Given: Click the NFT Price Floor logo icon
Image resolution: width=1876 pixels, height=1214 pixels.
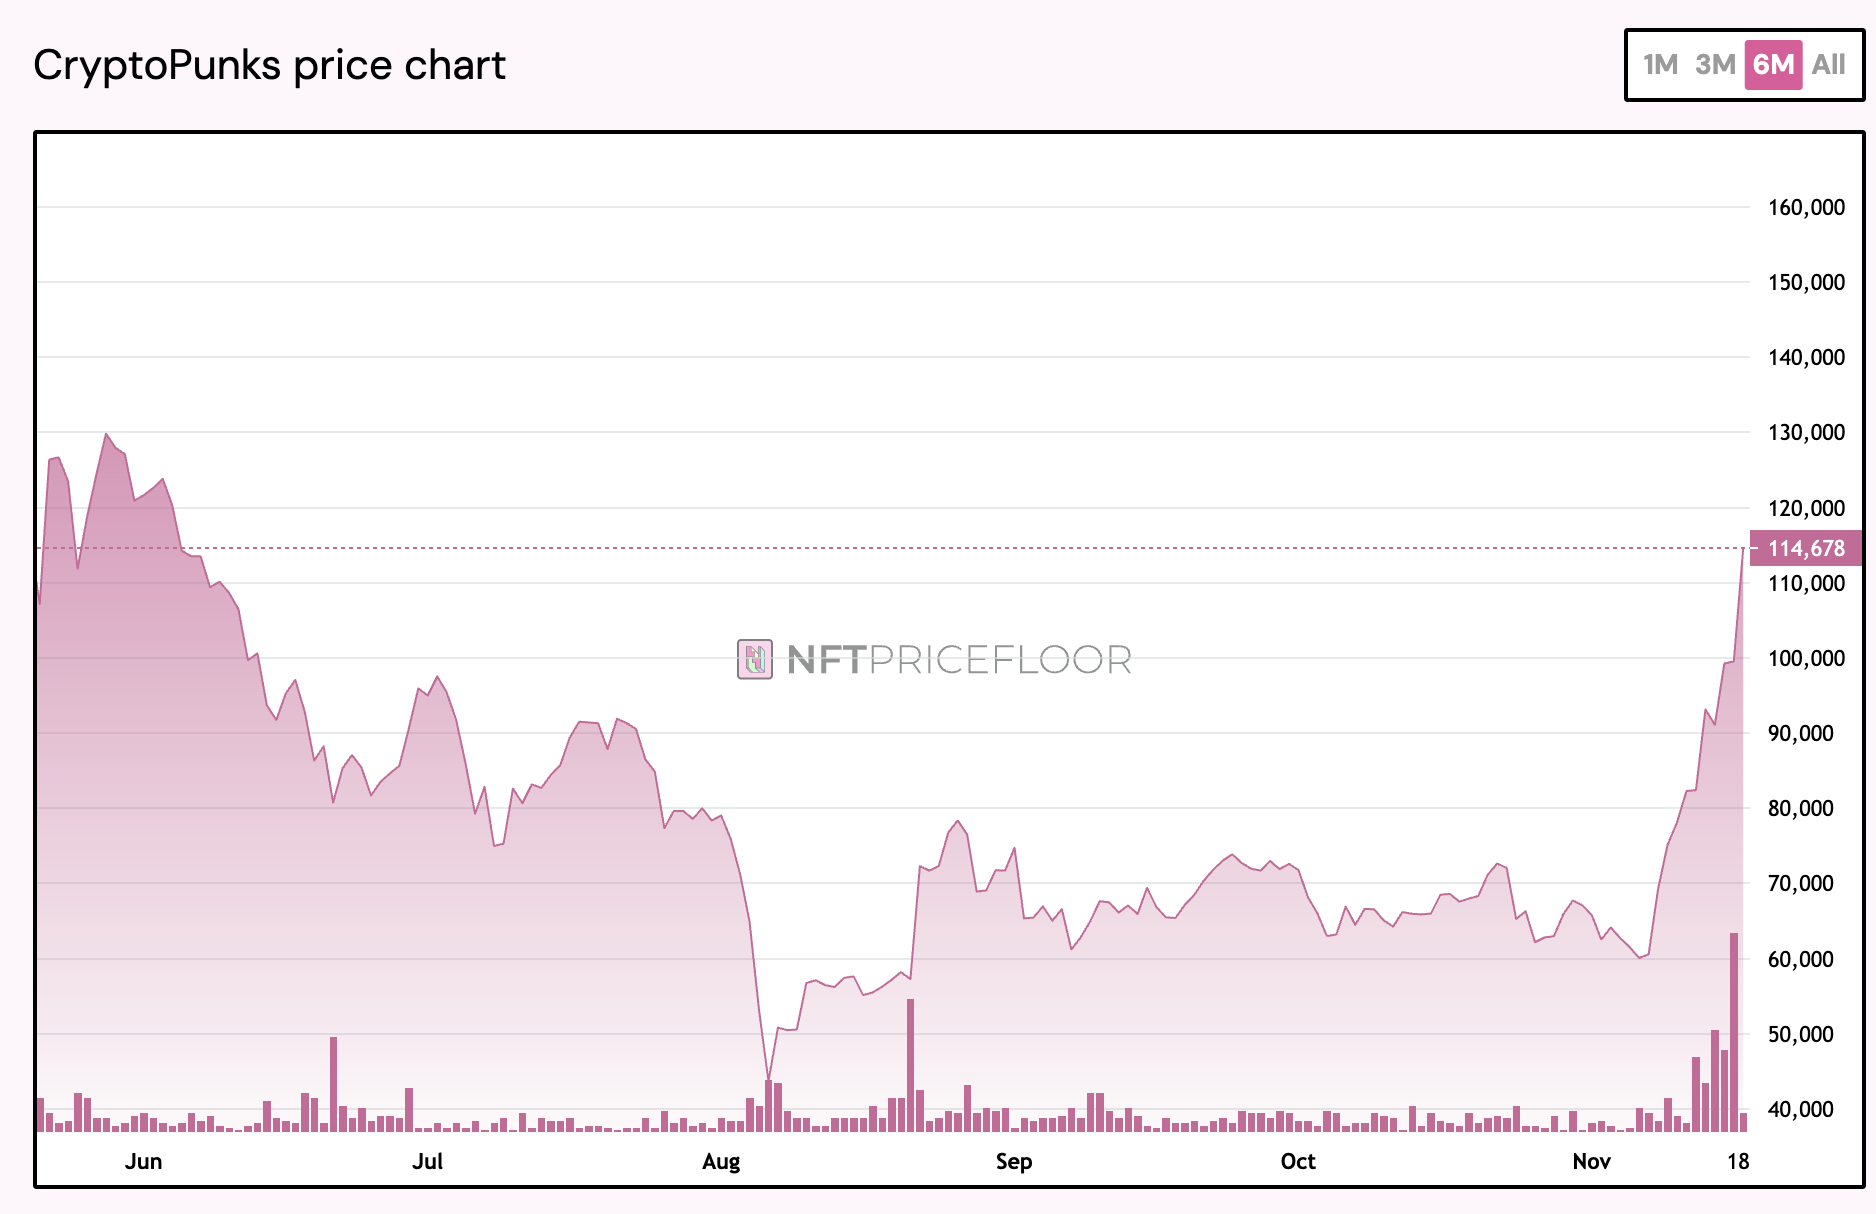Looking at the screenshot, I should pyautogui.click(x=755, y=659).
